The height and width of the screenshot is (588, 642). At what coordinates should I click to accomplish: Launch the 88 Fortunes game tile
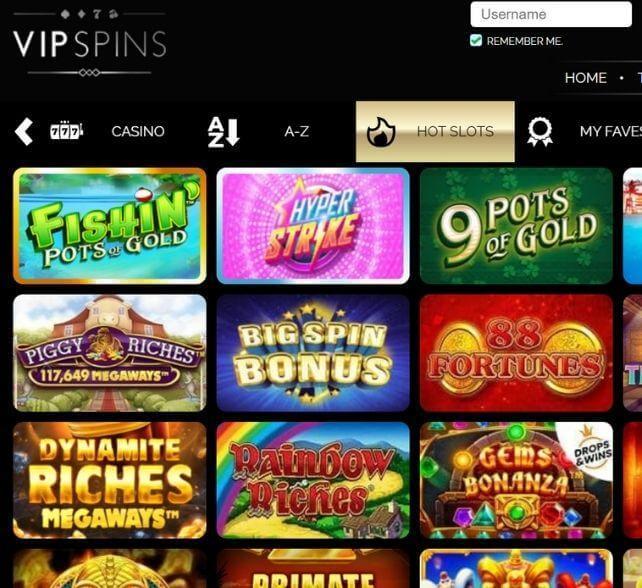[516, 353]
